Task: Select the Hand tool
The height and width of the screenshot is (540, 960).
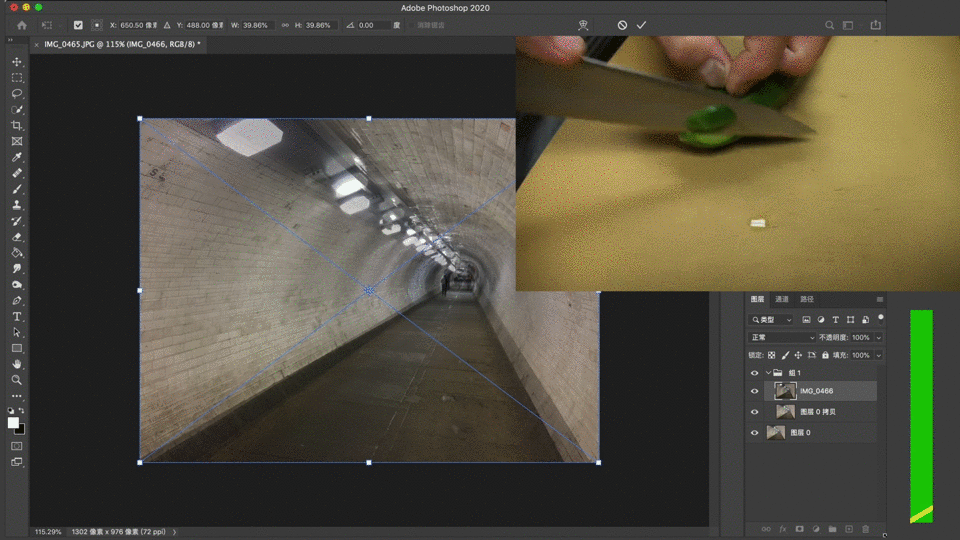Action: [17, 365]
